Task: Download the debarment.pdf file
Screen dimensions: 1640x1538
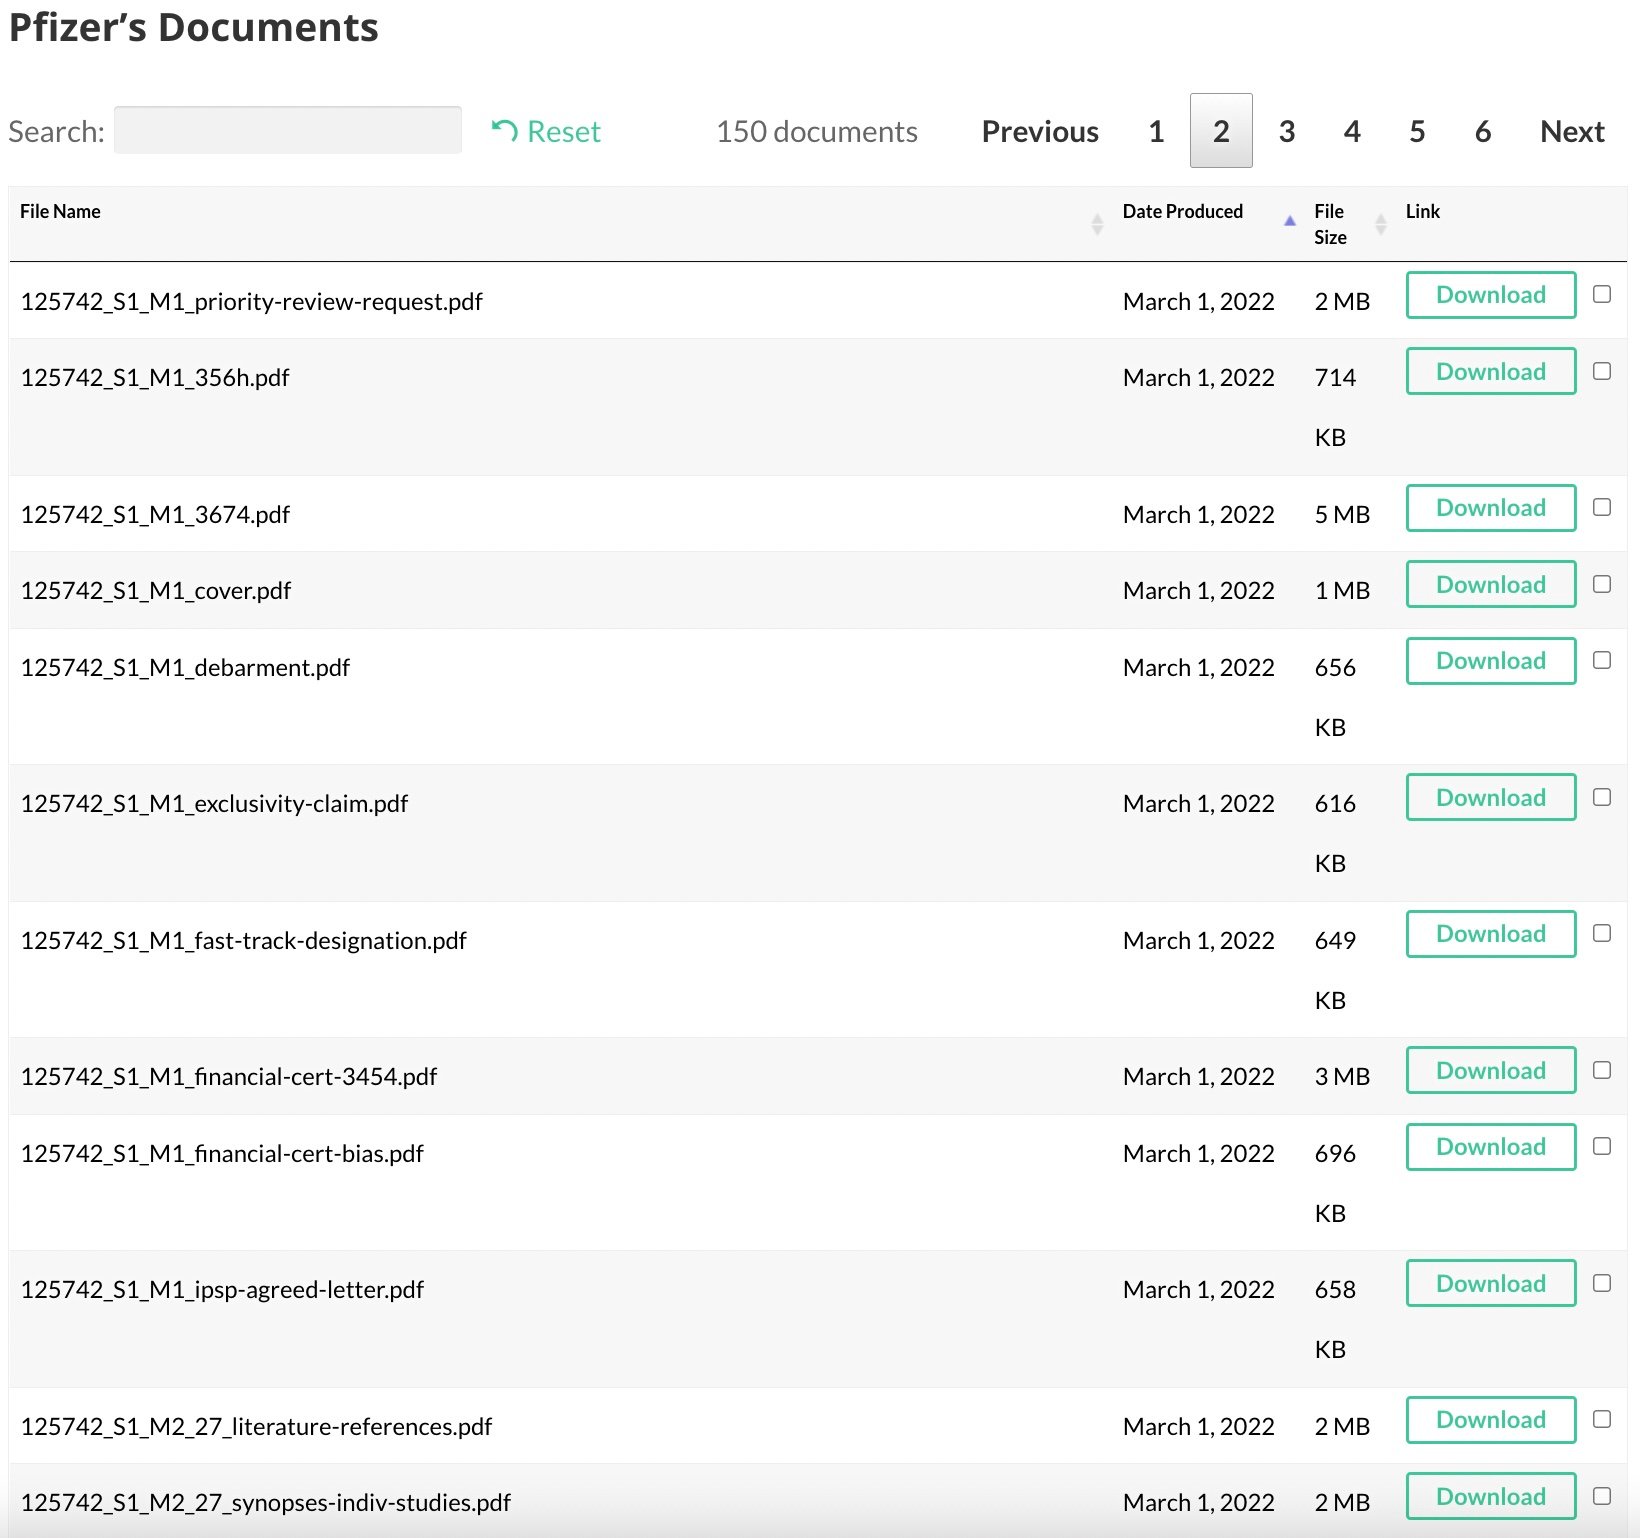Action: pyautogui.click(x=1490, y=661)
